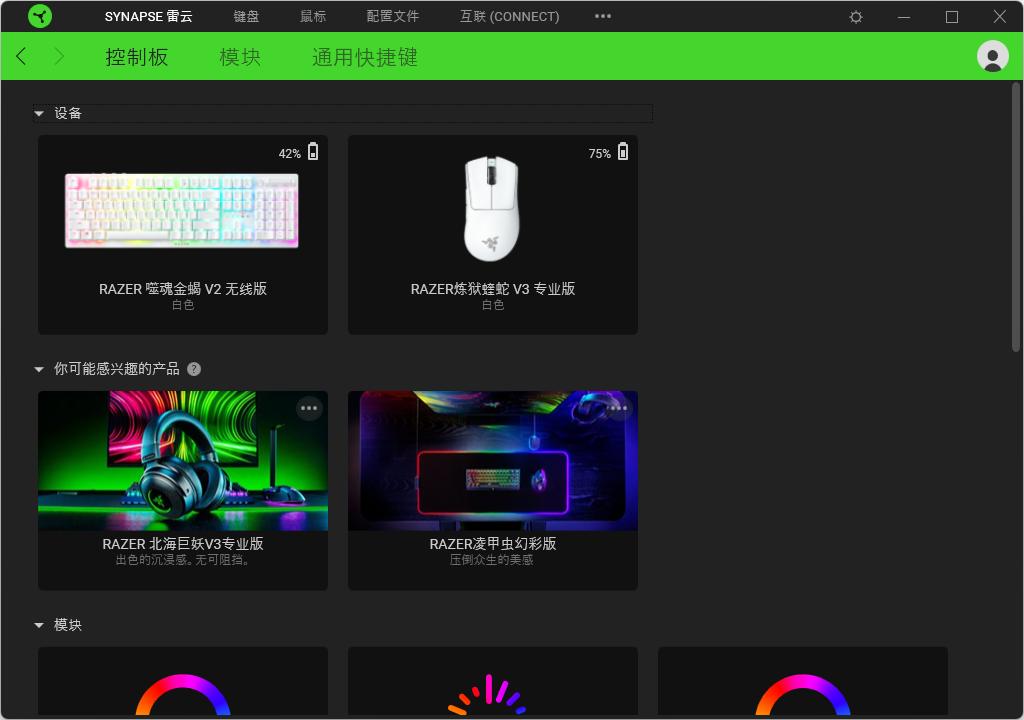This screenshot has height=720, width=1024.
Task: Open 配置文件 from the top bar
Action: [393, 16]
